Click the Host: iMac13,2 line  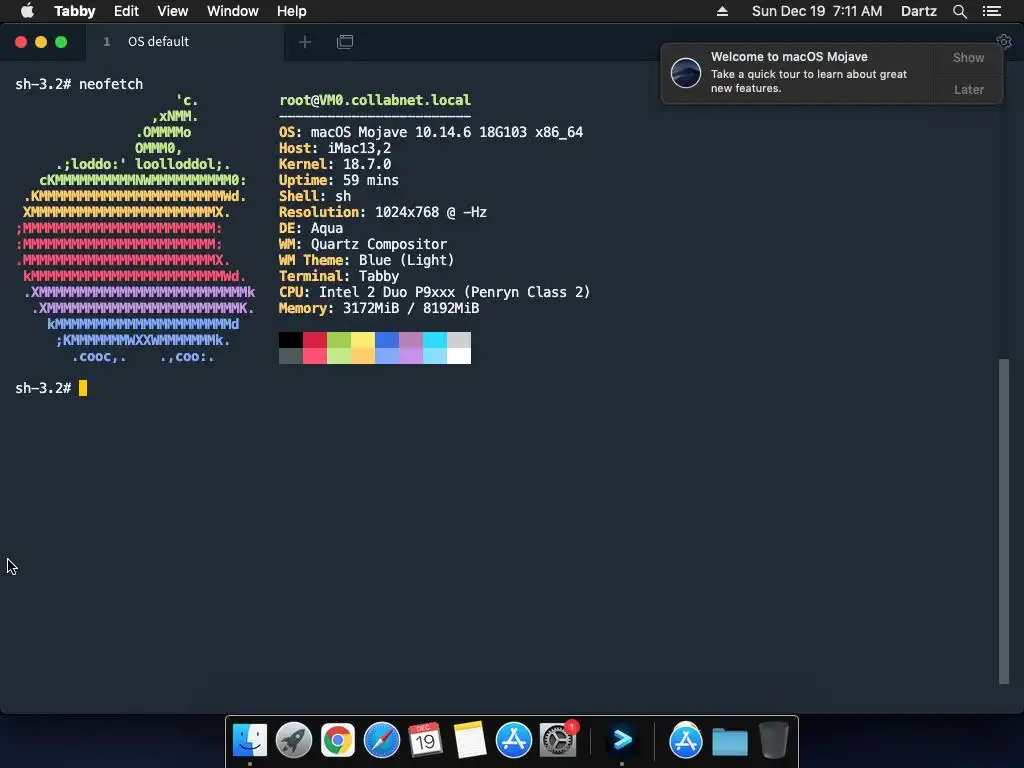click(335, 148)
